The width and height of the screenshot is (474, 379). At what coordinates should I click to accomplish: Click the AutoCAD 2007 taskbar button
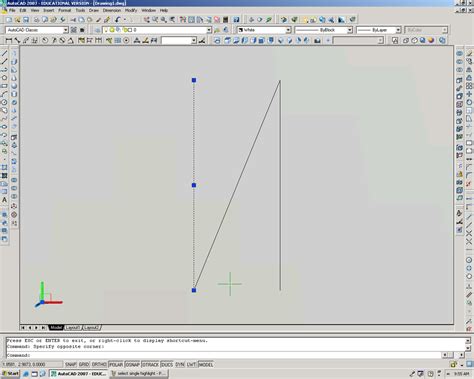[x=79, y=374]
